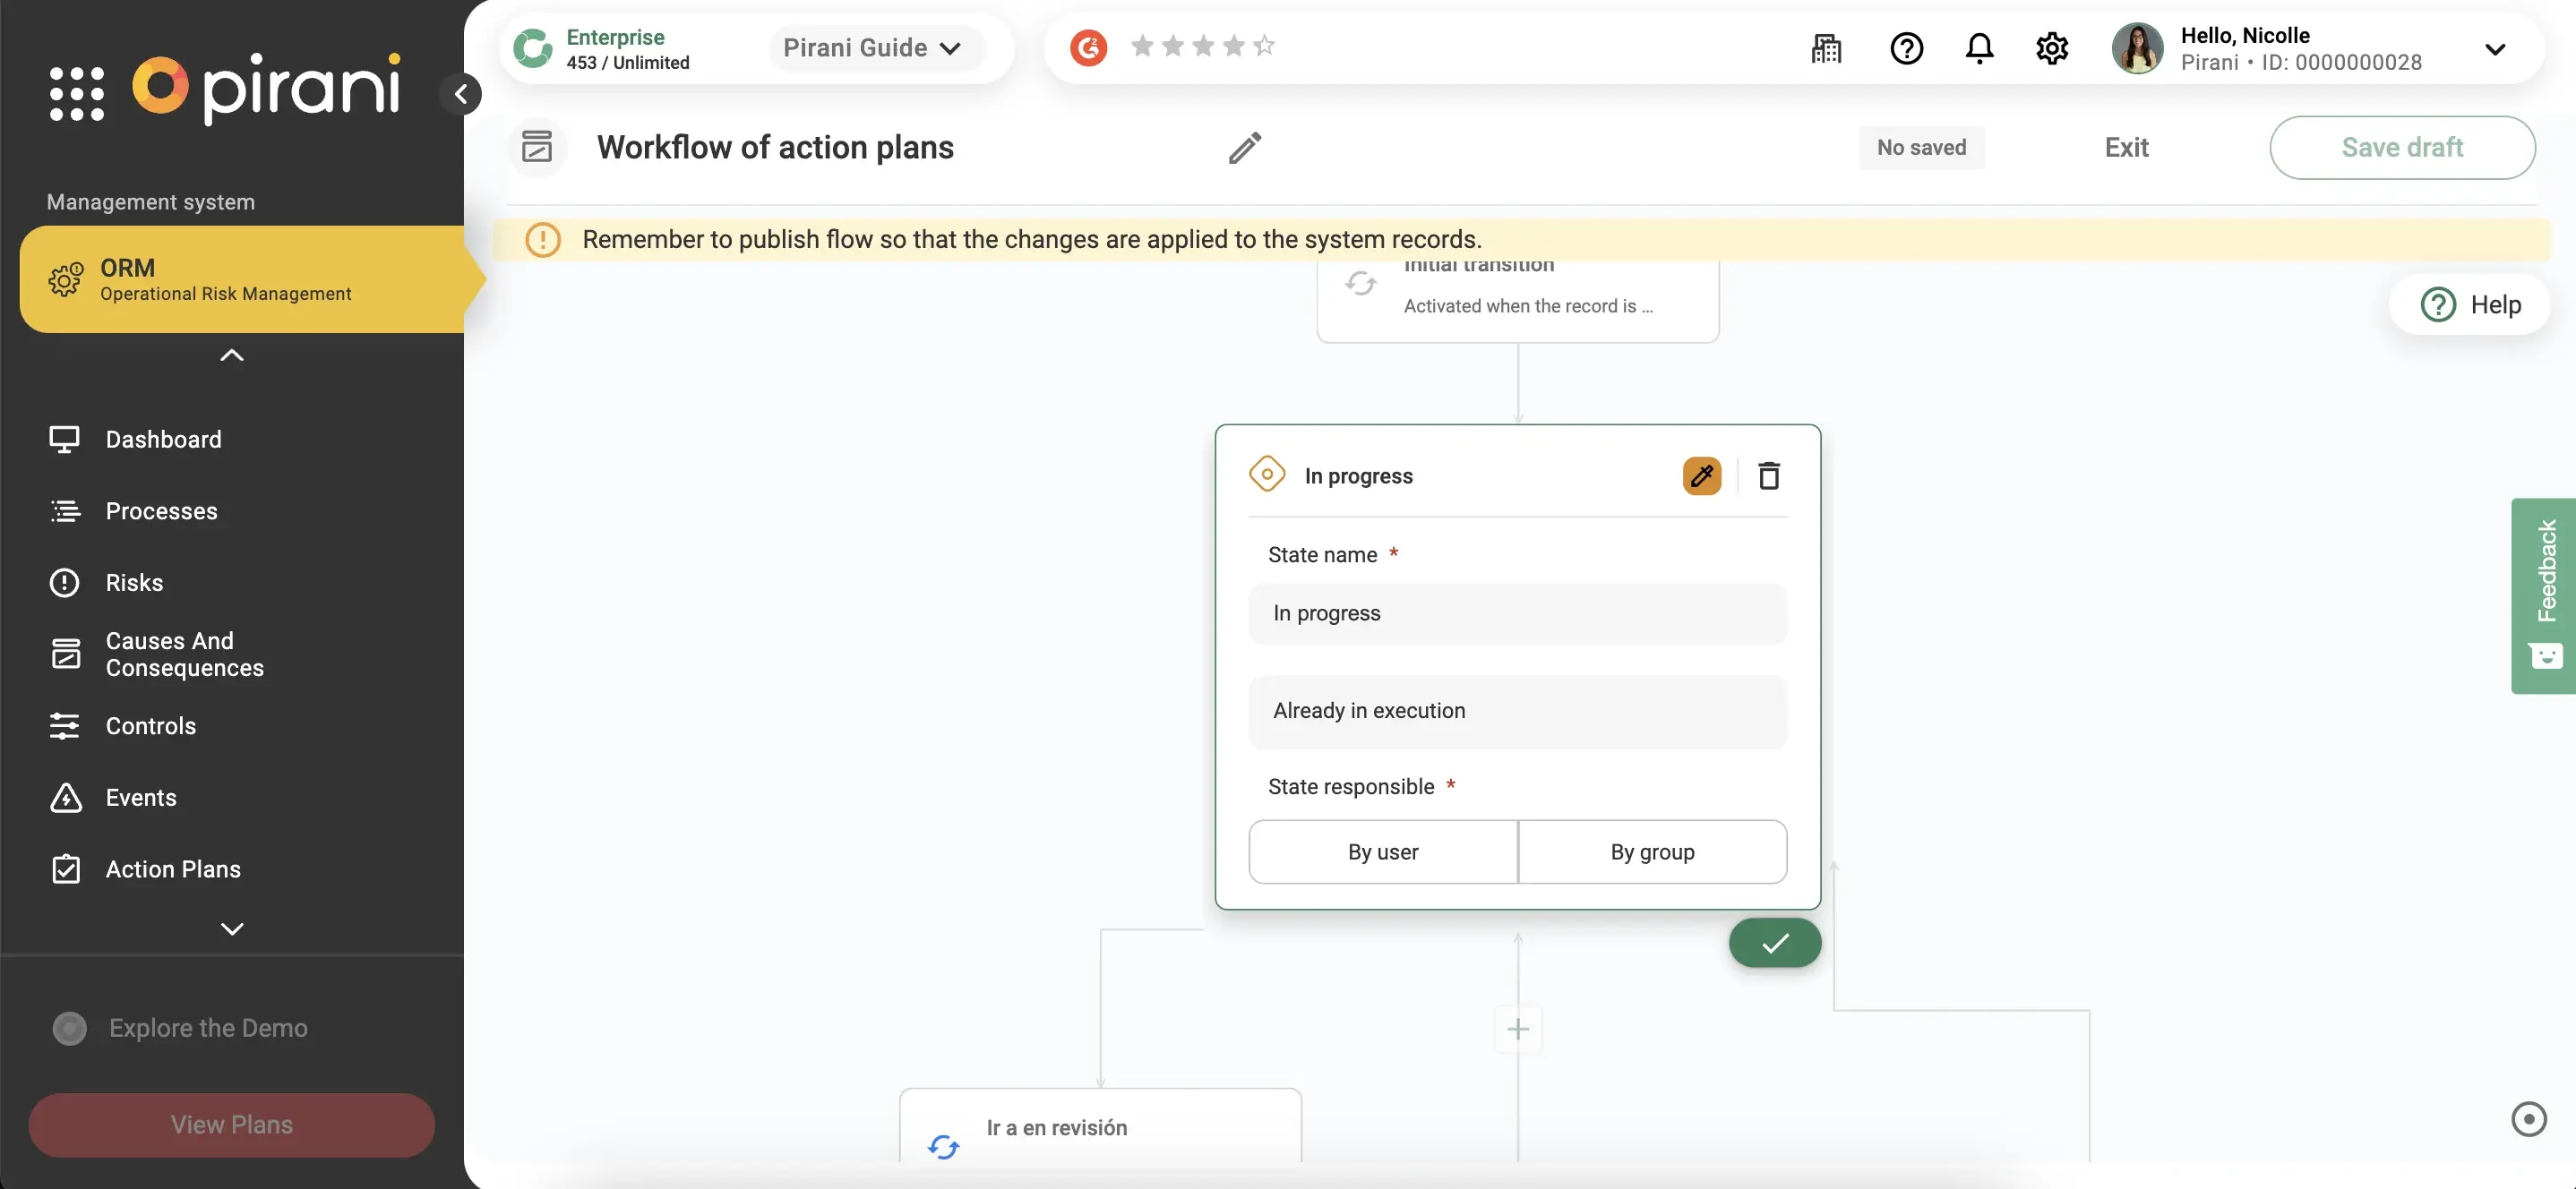Collapse the sidebar with arrow toggle
The width and height of the screenshot is (2576, 1189).
coord(461,94)
